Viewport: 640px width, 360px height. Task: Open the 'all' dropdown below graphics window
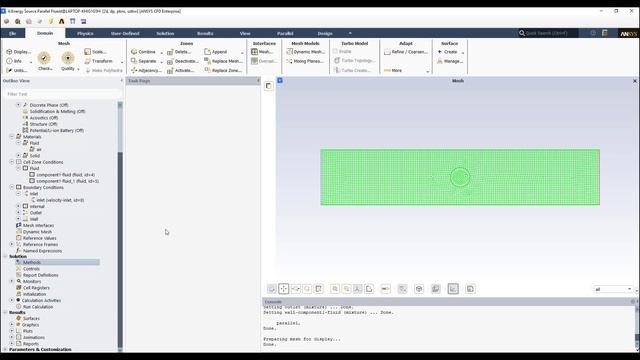pos(613,289)
